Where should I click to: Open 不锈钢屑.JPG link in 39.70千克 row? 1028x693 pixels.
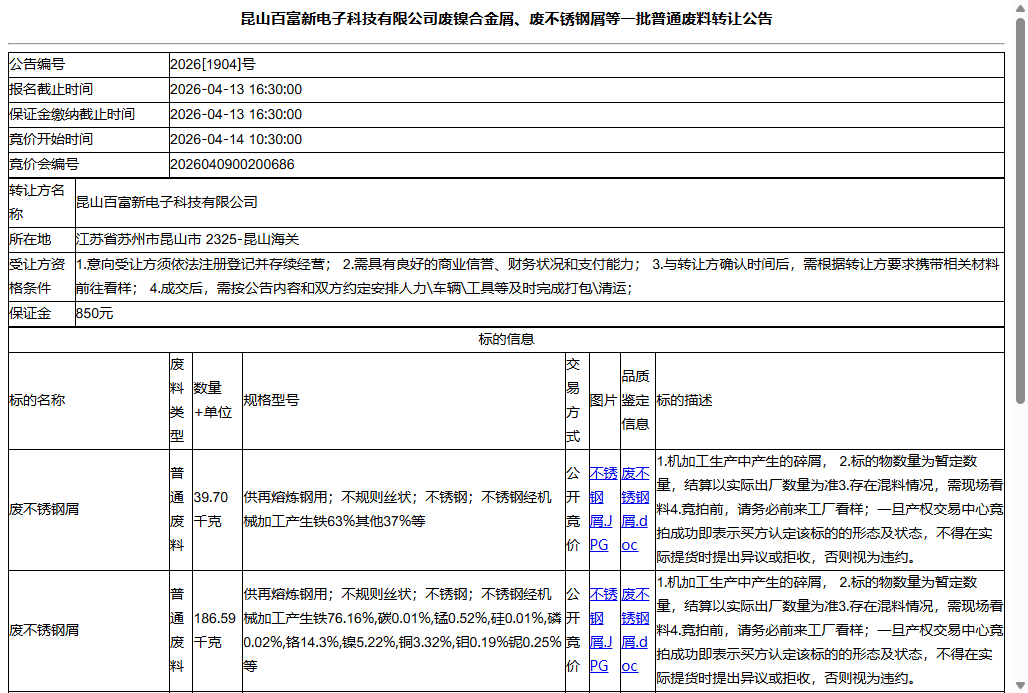[603, 509]
